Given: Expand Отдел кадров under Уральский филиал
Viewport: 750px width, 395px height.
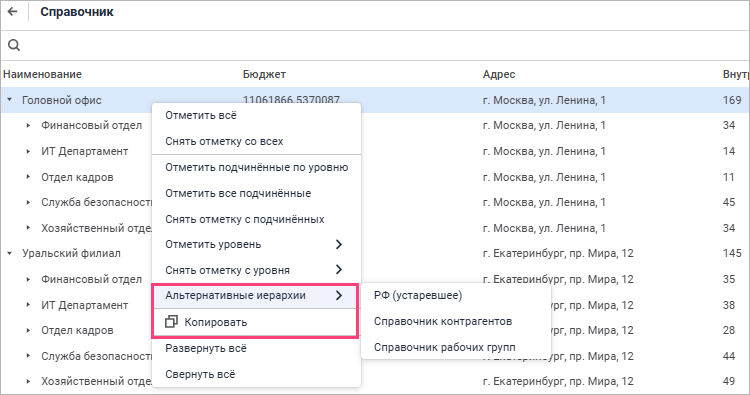Looking at the screenshot, I should 28,330.
